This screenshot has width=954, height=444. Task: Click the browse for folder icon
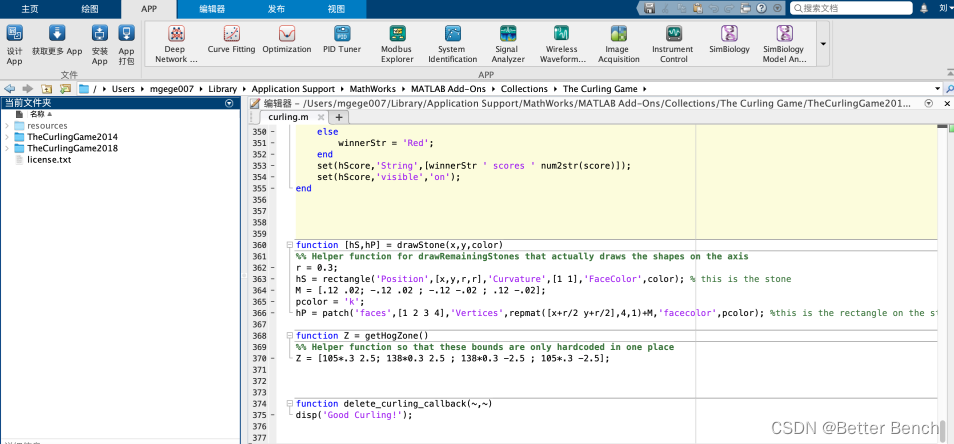(65, 89)
